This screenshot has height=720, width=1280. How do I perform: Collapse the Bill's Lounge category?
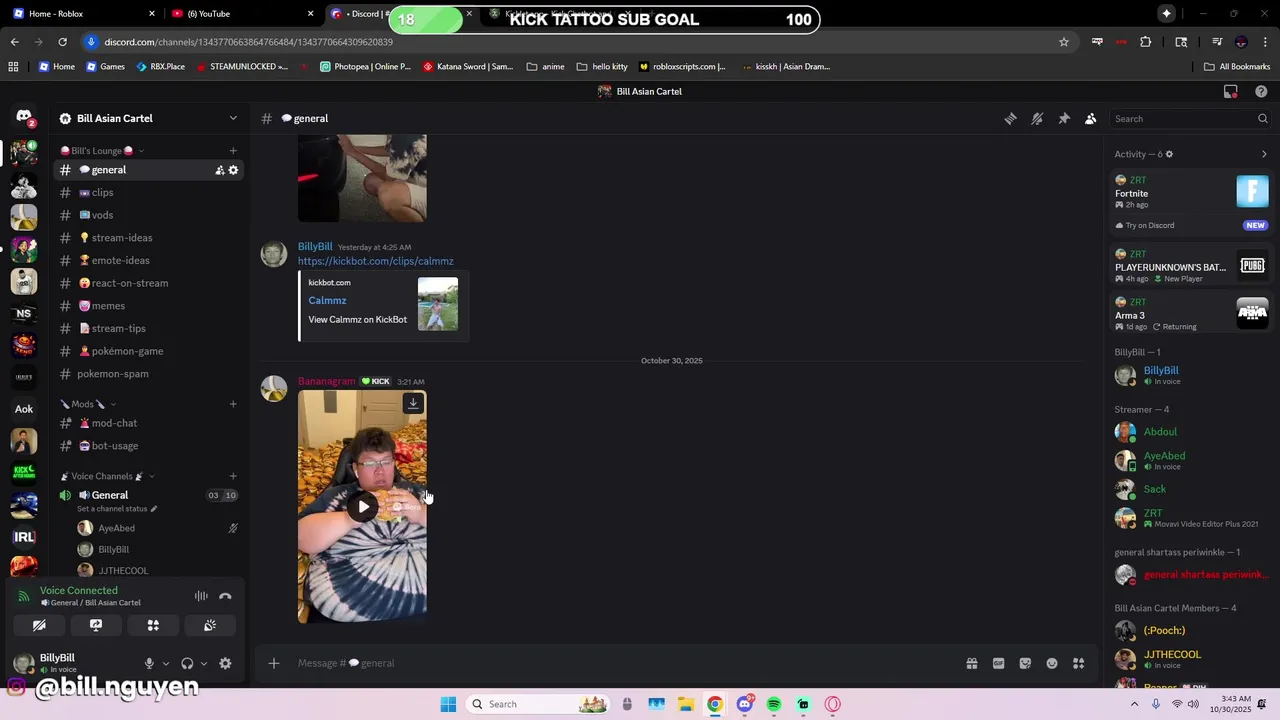click(x=103, y=151)
